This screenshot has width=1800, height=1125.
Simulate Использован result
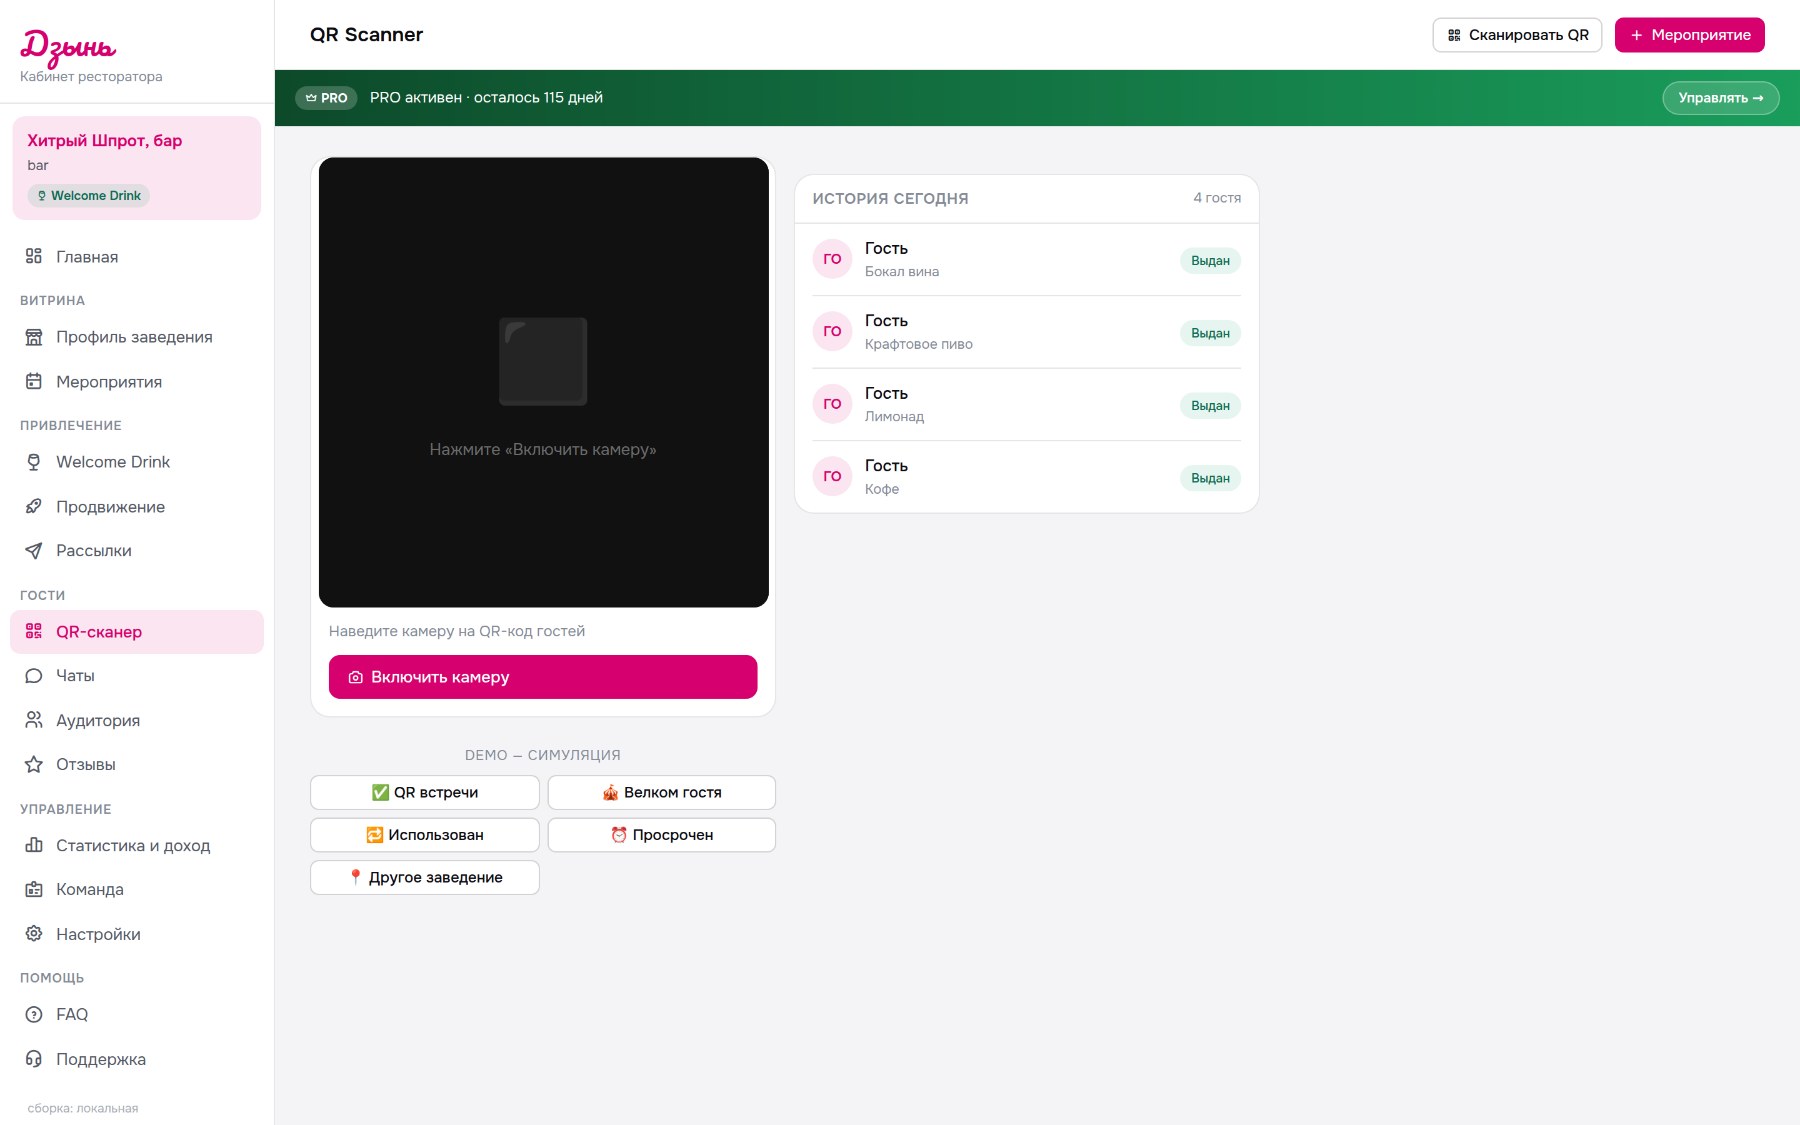click(425, 835)
